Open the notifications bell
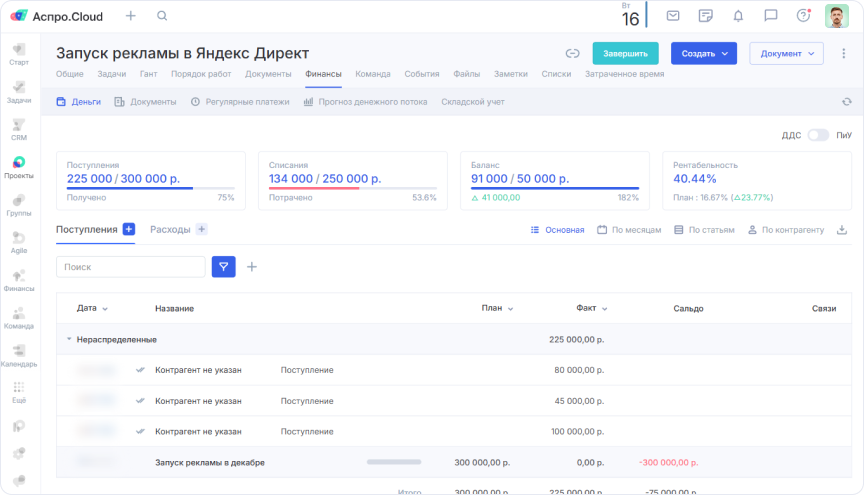 (738, 16)
